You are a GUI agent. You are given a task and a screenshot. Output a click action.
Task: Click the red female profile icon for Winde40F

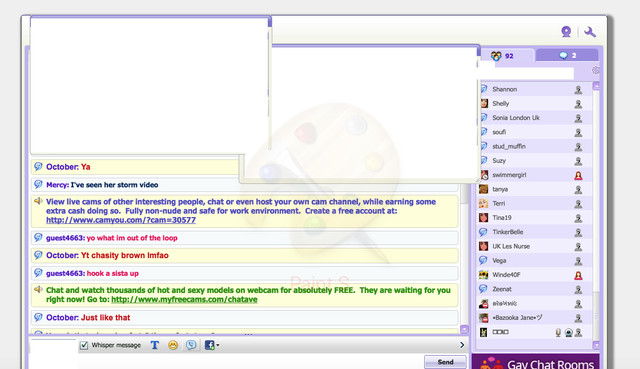[578, 276]
